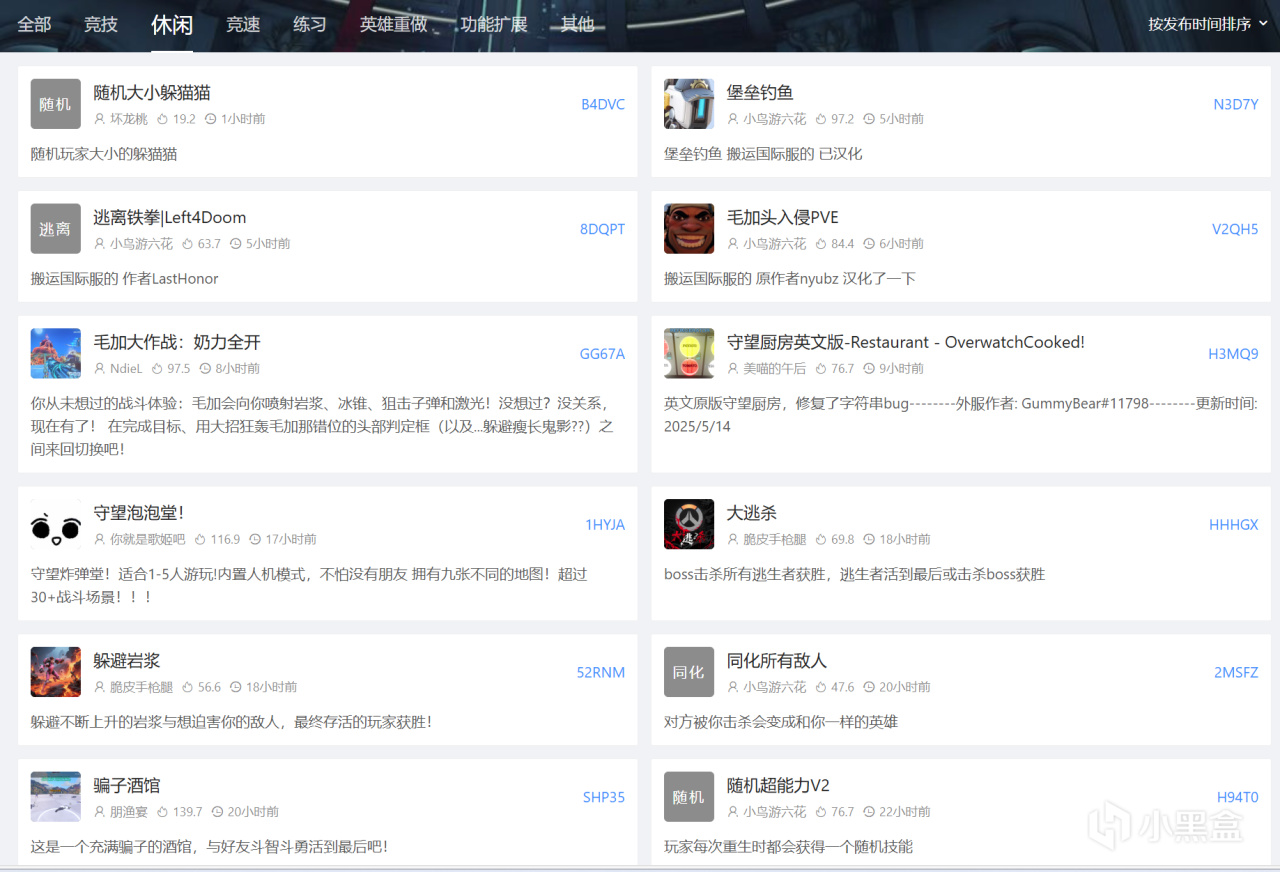Click the like icon on 堡垒钓鱼
This screenshot has height=872, width=1280.
tap(821, 119)
